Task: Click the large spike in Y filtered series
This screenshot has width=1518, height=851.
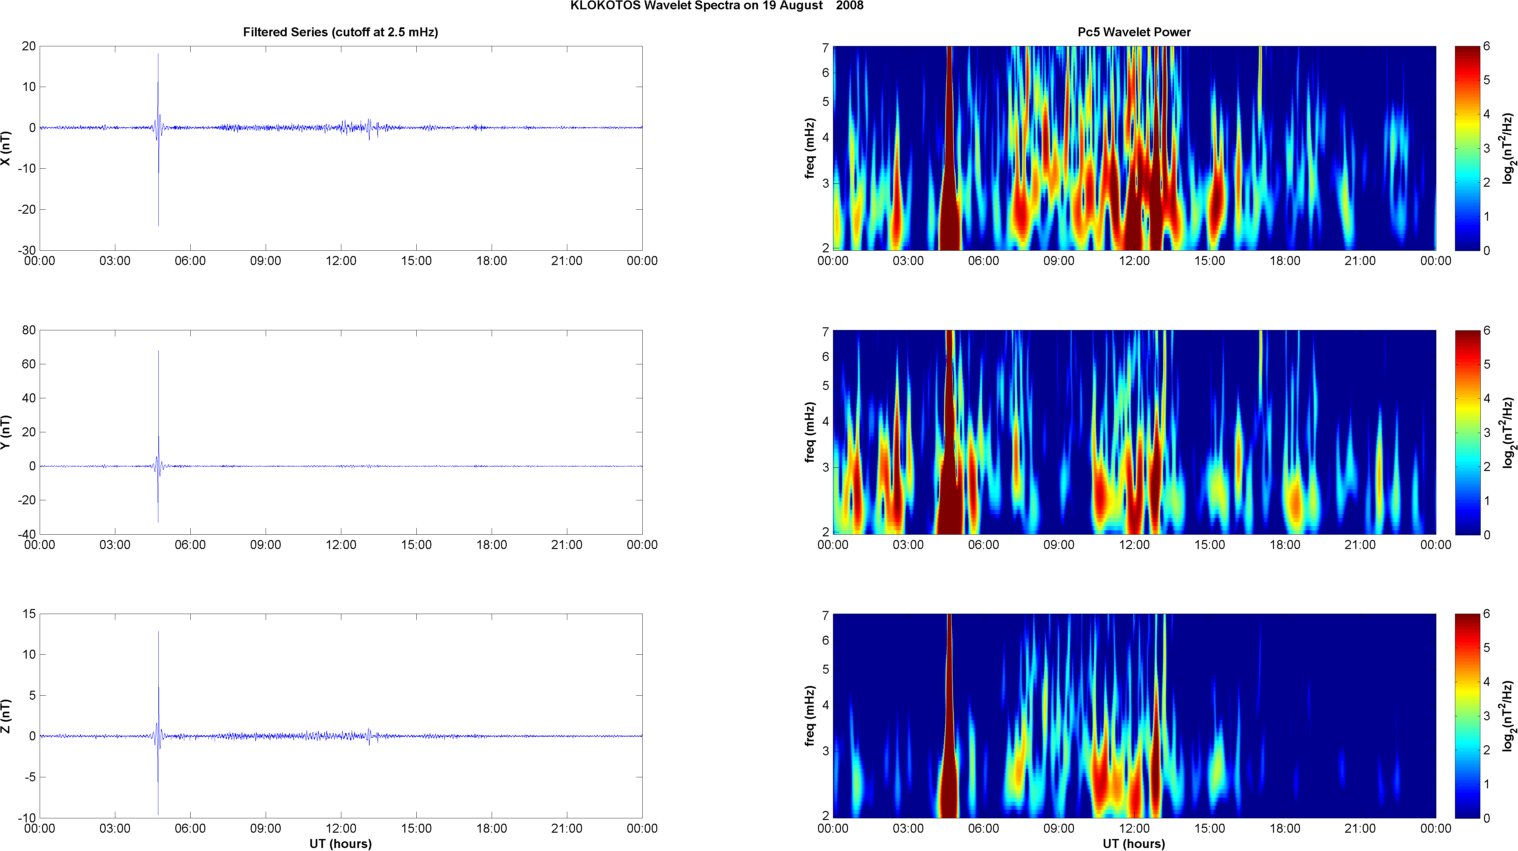Action: point(157,436)
